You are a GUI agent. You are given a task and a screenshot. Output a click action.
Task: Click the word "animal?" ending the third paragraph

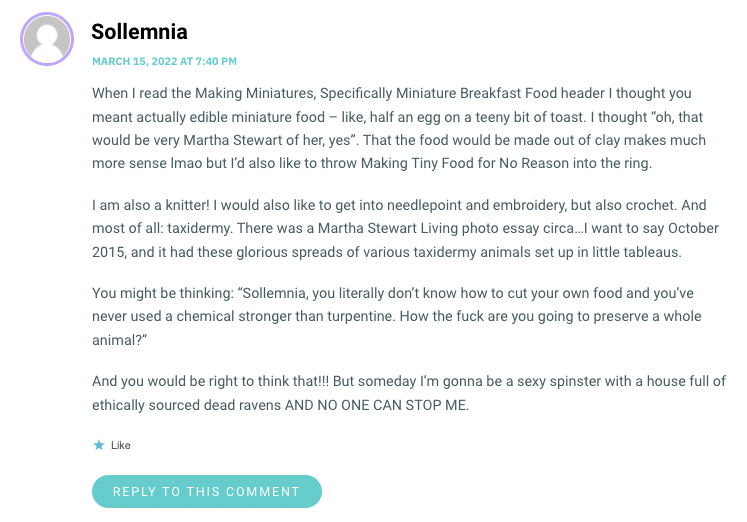pos(120,340)
